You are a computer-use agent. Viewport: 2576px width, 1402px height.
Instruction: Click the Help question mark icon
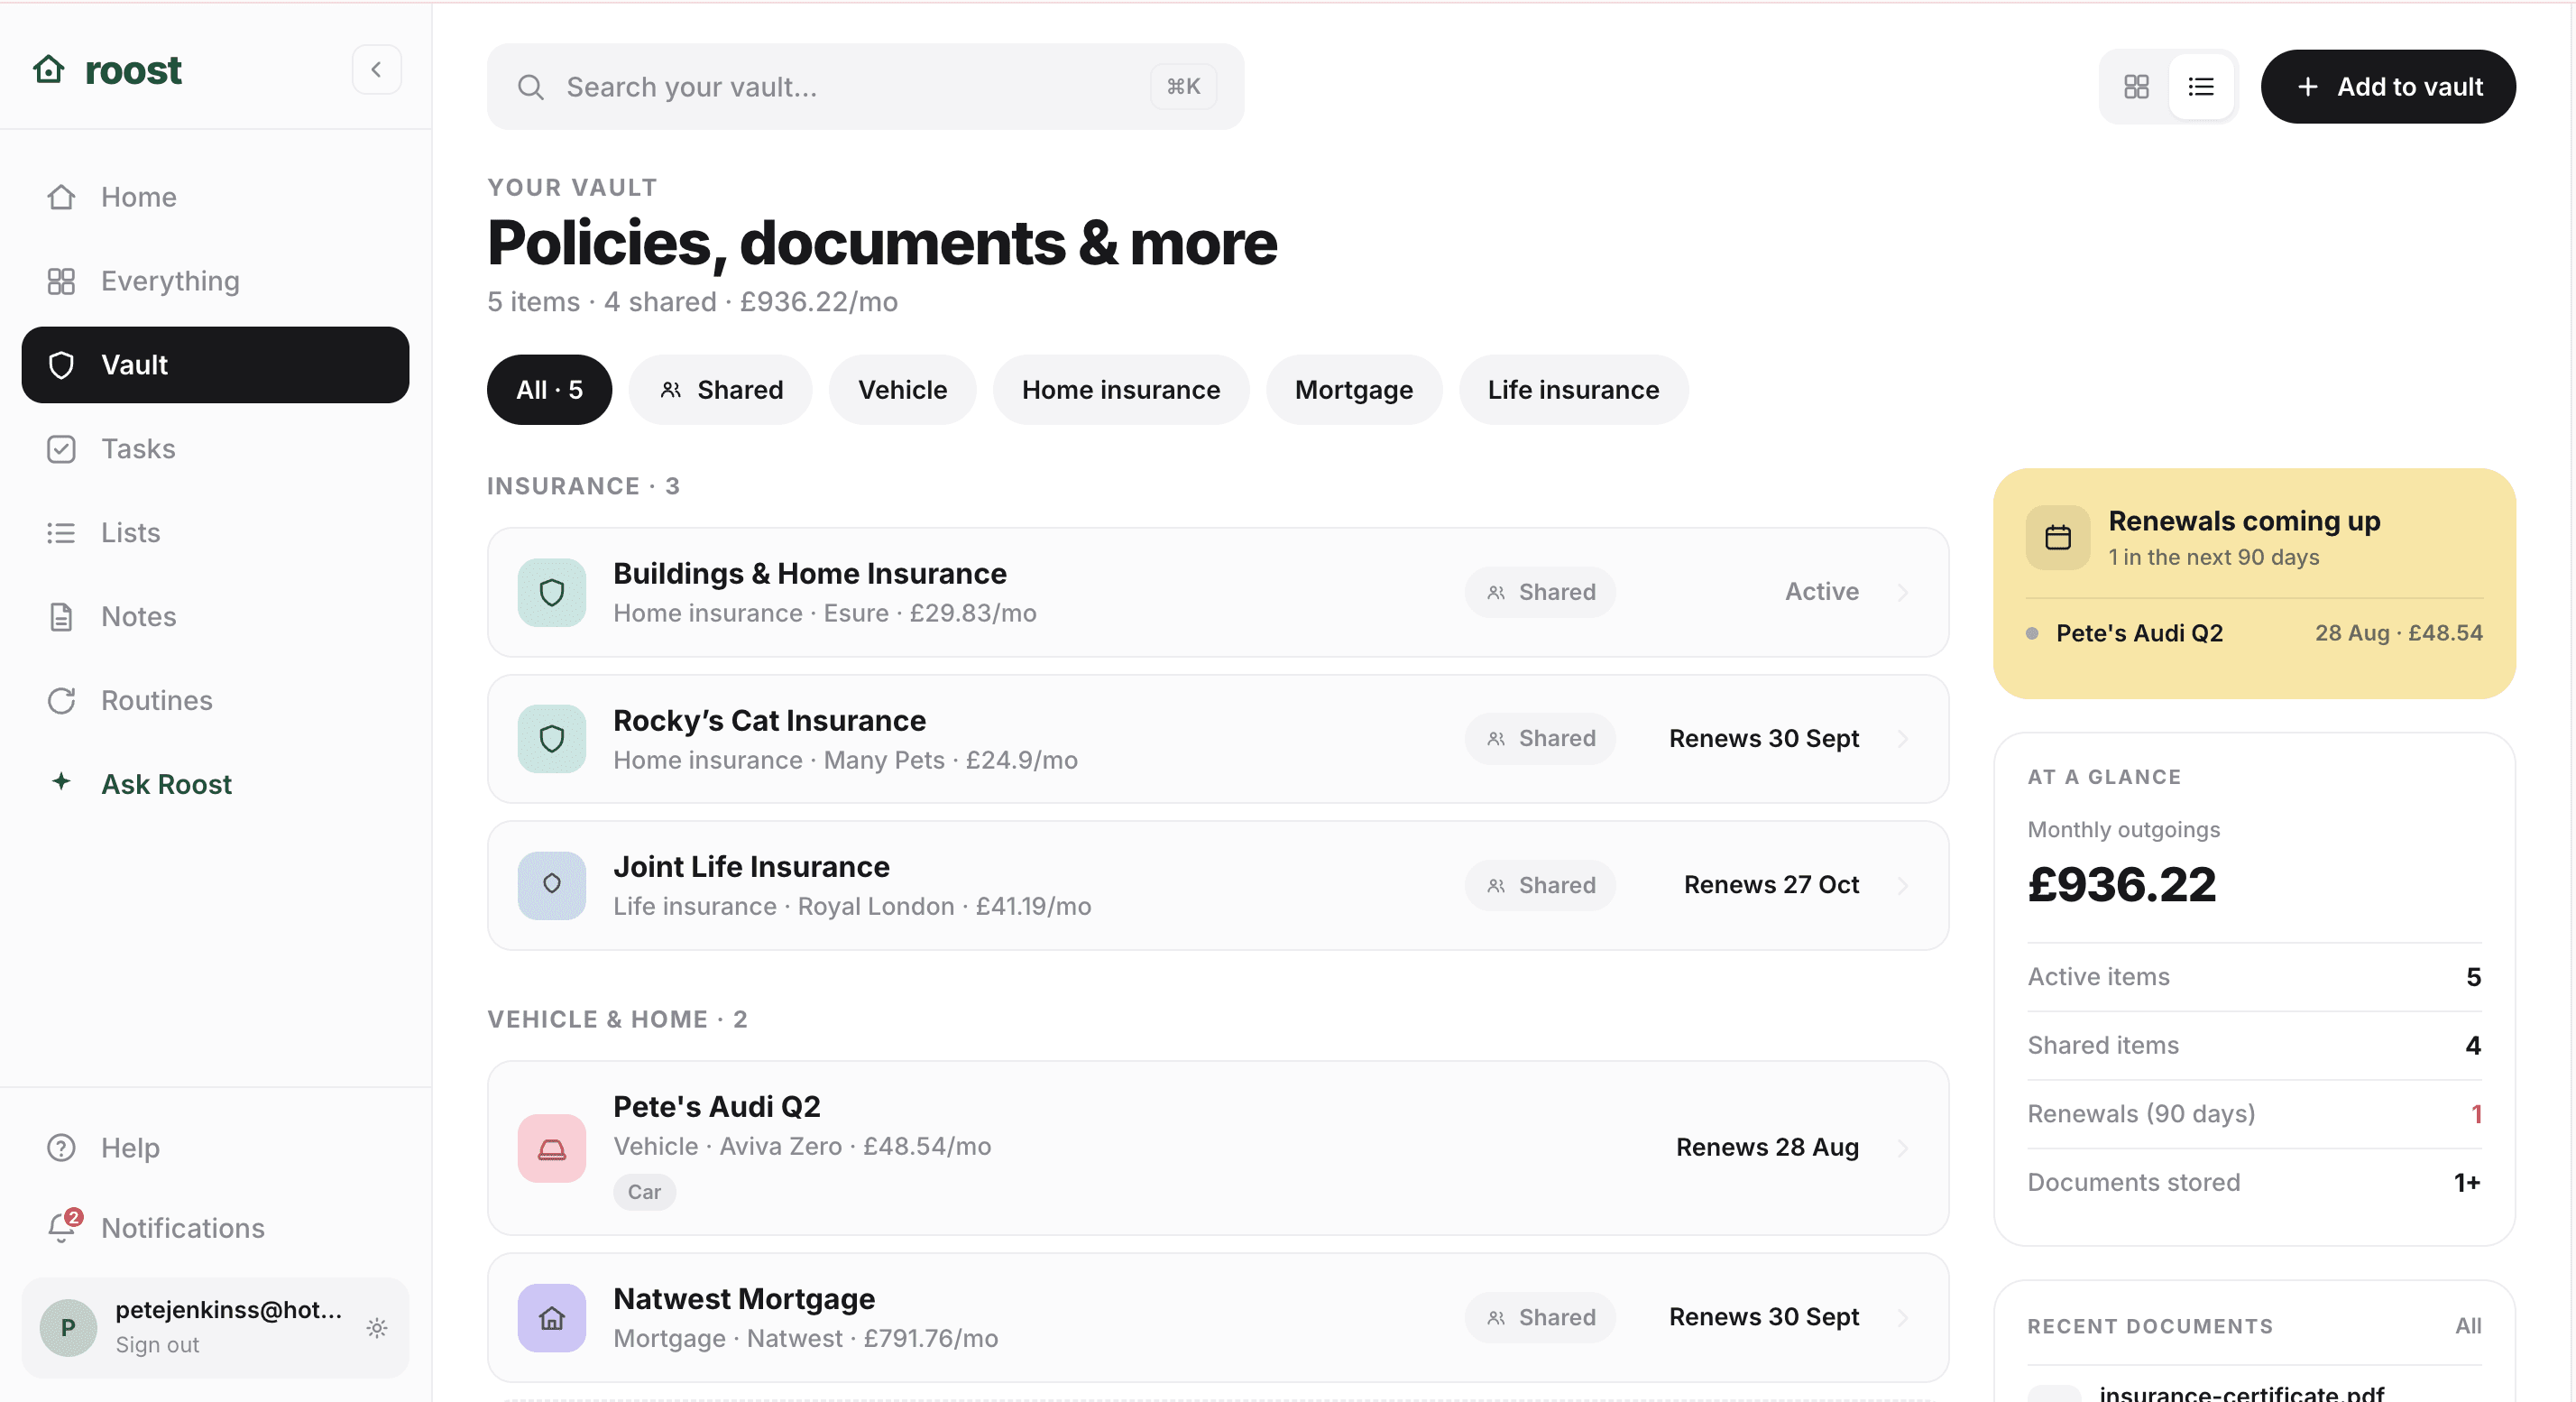tap(61, 1148)
